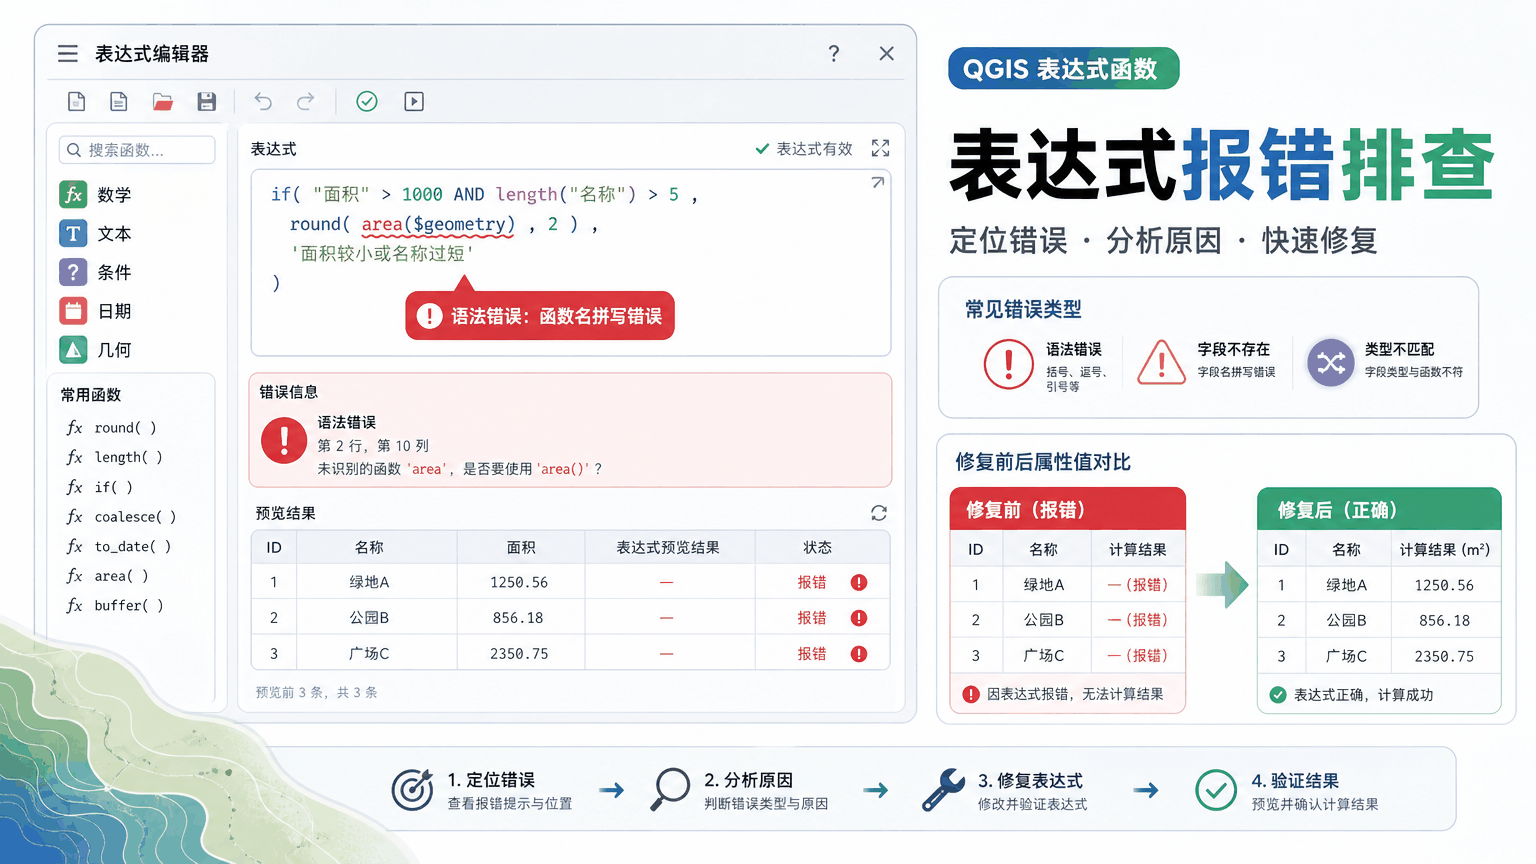
Task: Click the 日期 calendar category icon
Action: (73, 311)
